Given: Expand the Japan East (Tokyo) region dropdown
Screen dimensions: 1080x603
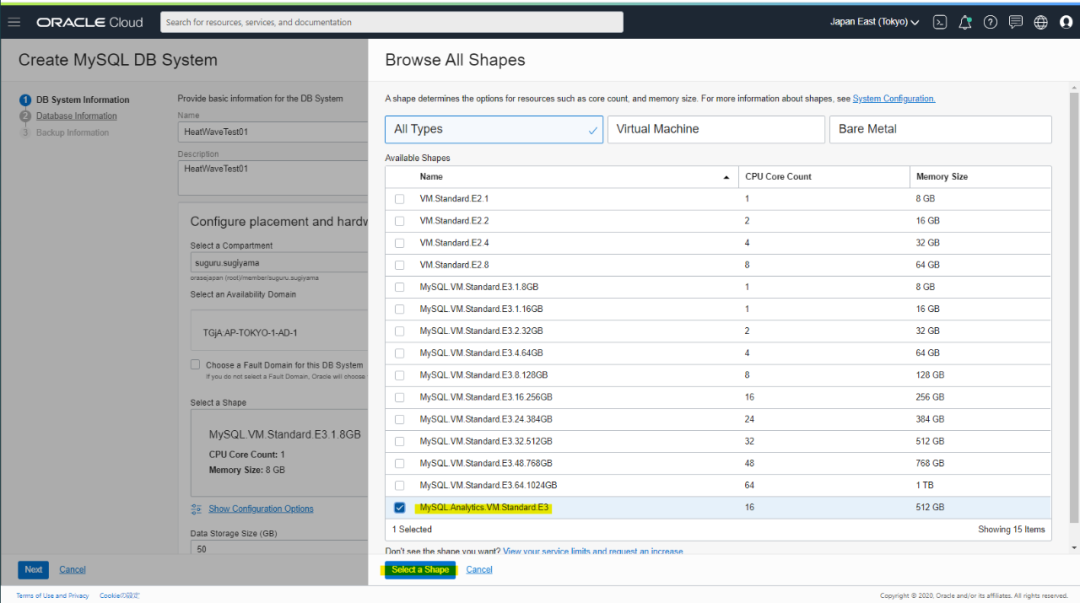Looking at the screenshot, I should [875, 22].
